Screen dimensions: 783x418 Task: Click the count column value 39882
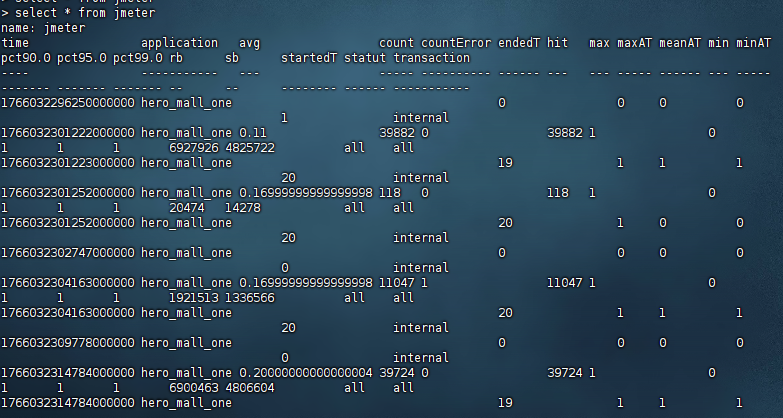tap(396, 133)
